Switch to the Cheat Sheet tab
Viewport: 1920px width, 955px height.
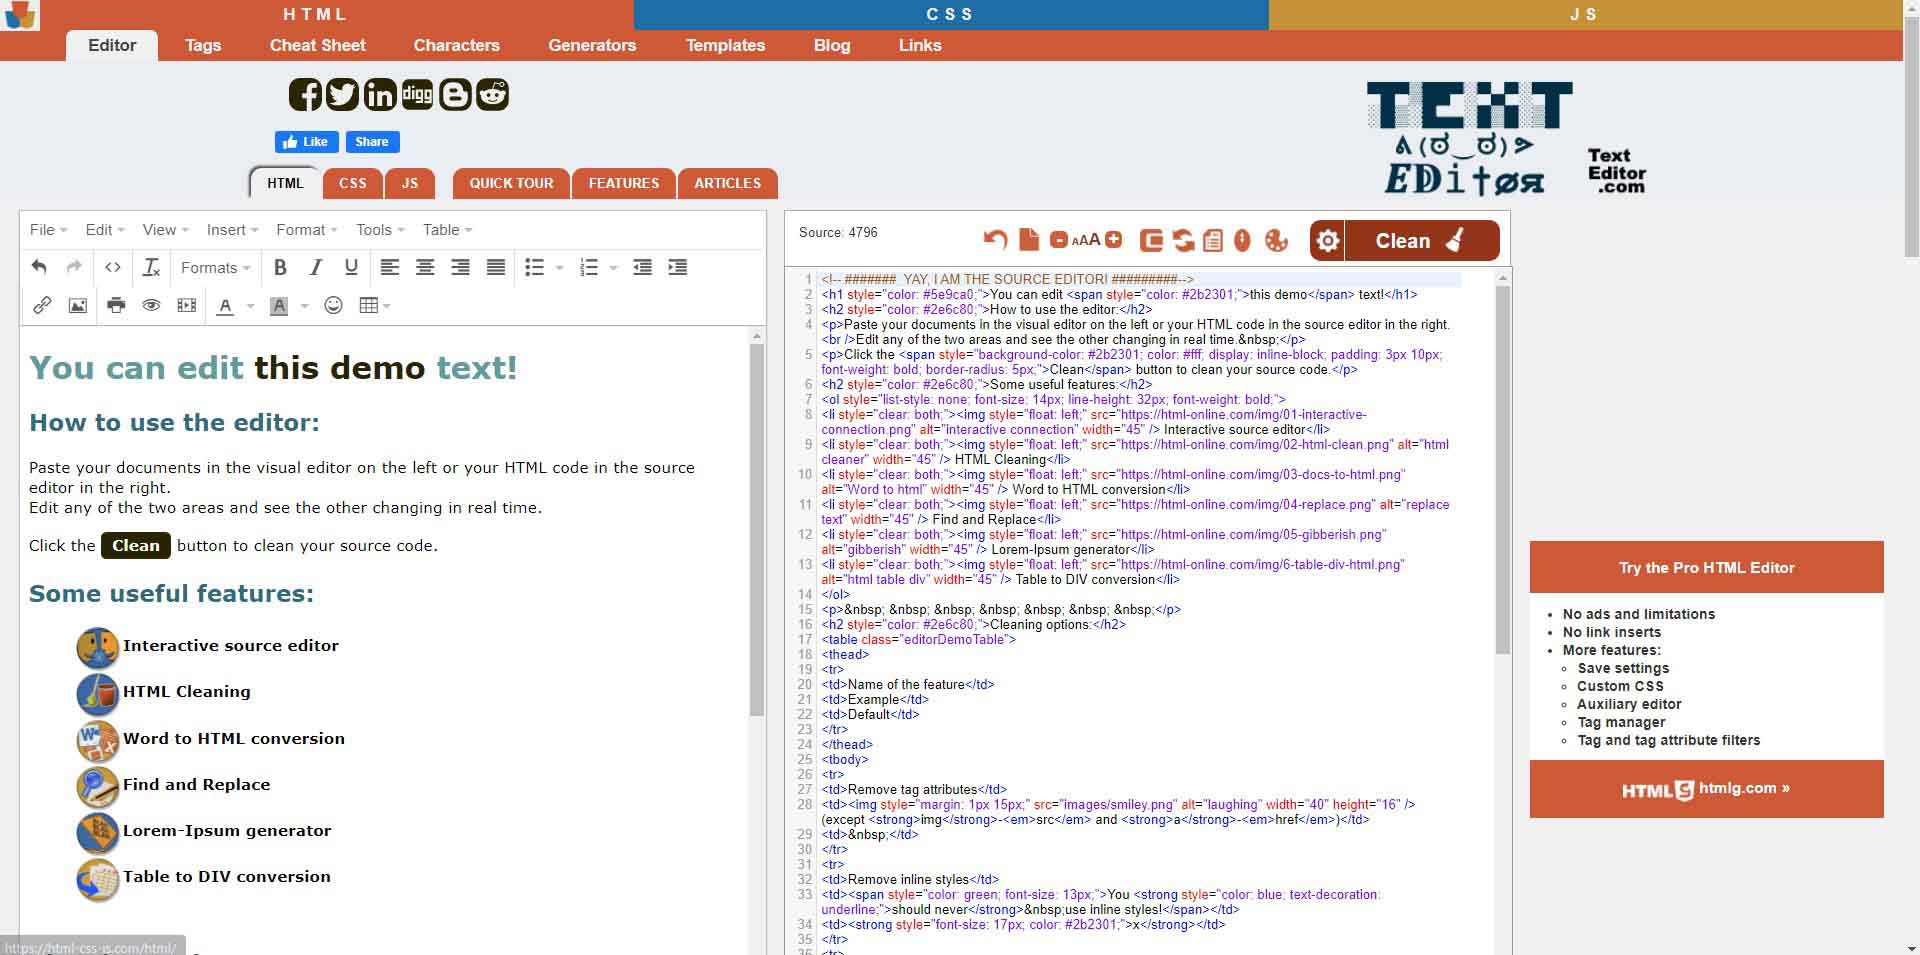(x=317, y=45)
